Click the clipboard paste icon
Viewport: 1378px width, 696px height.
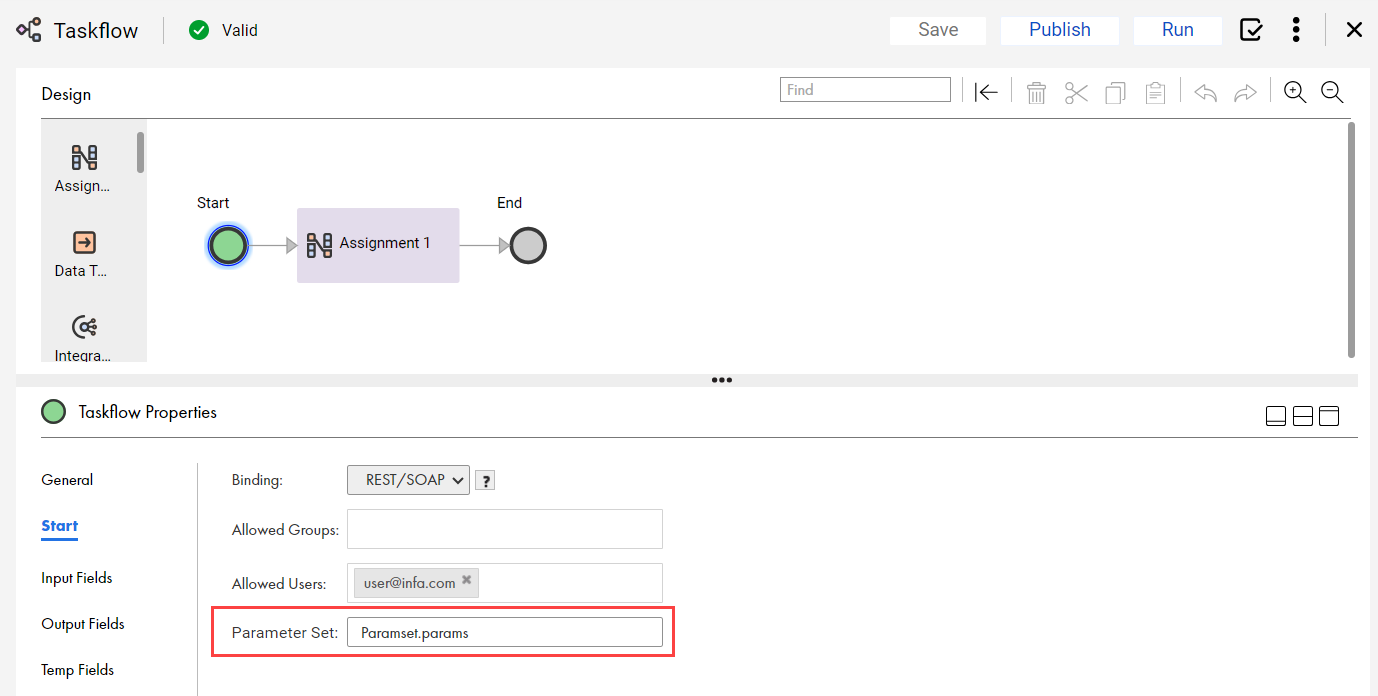pyautogui.click(x=1155, y=93)
